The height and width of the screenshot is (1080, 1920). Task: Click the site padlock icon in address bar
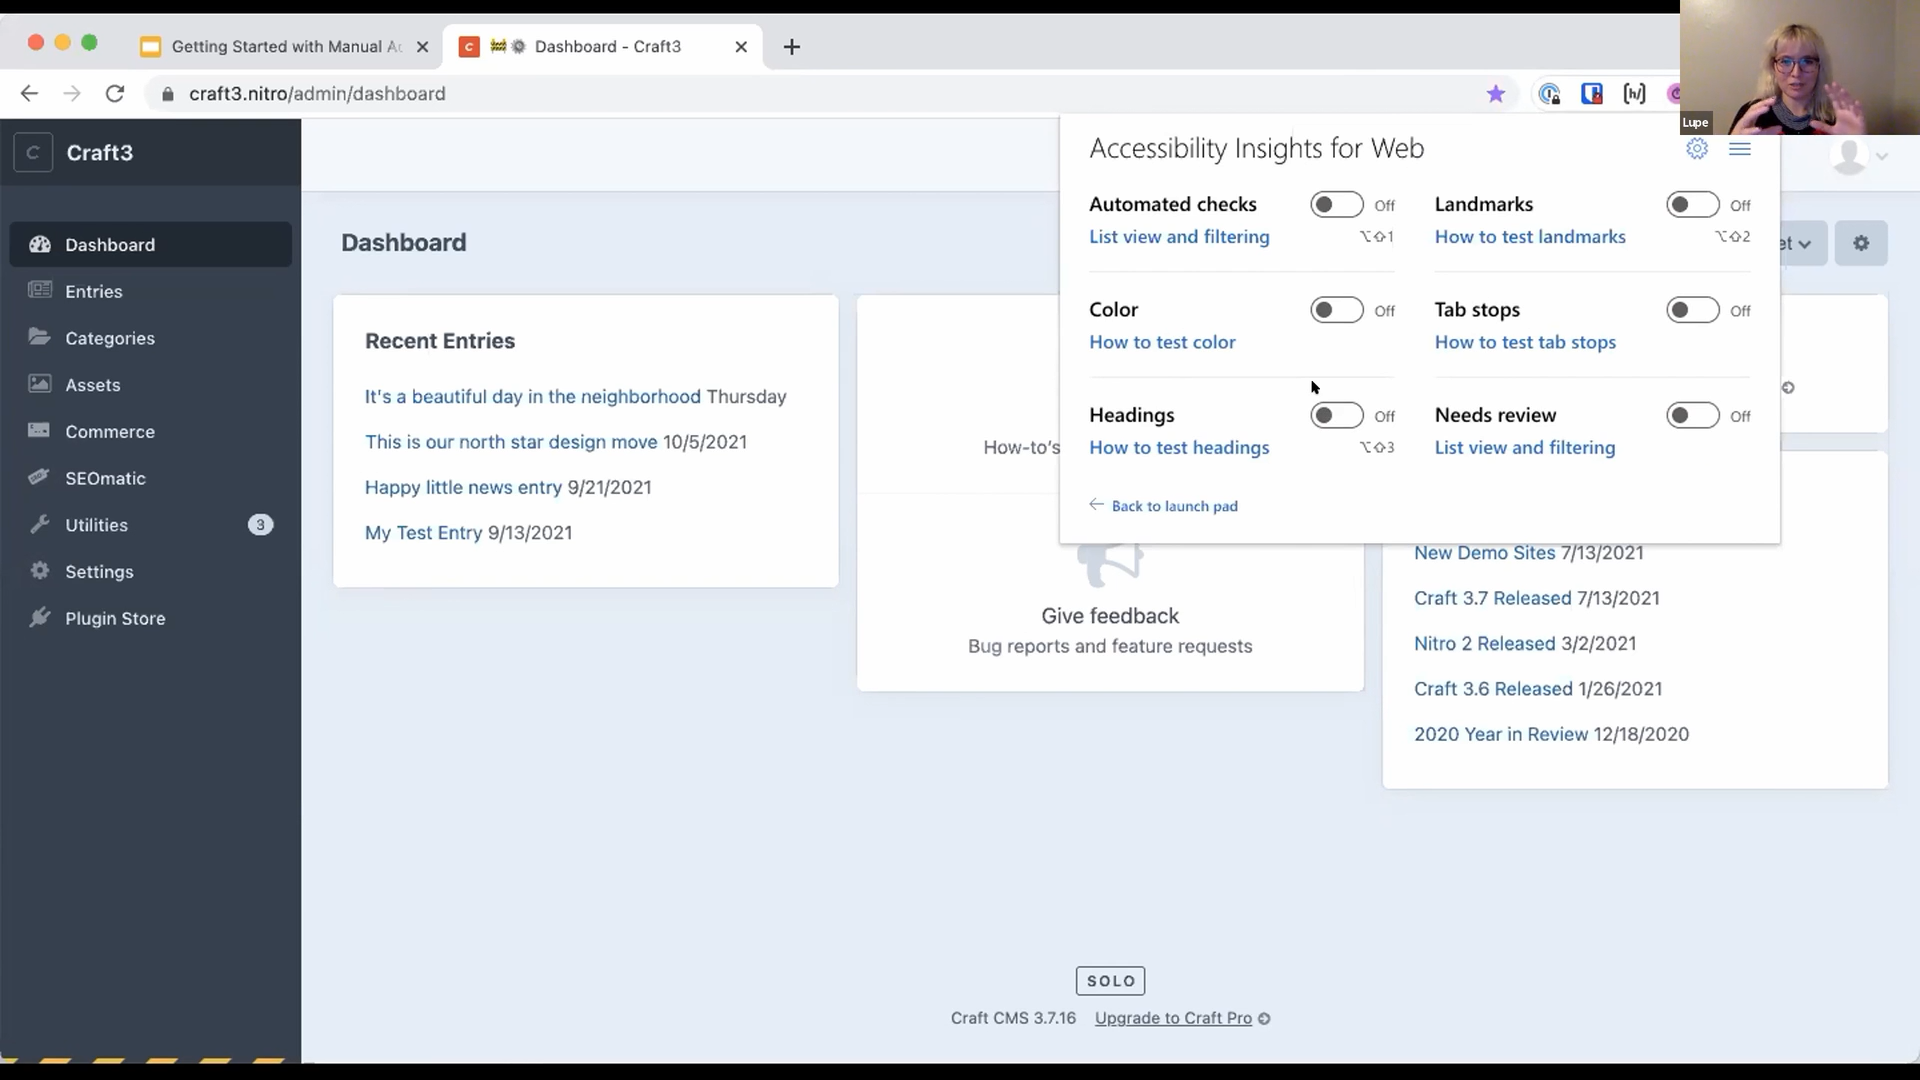coord(168,94)
